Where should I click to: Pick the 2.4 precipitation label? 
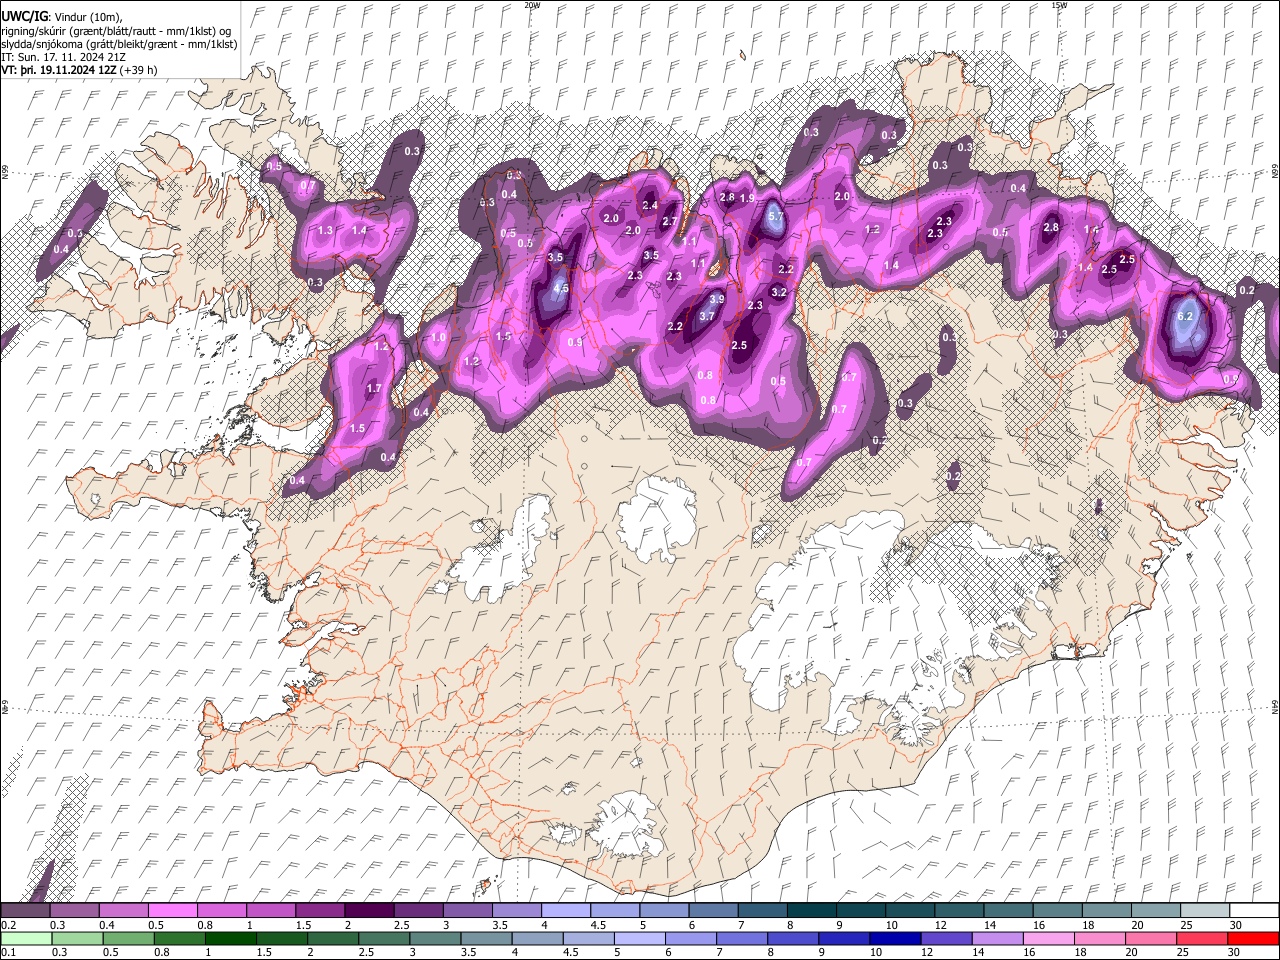[650, 206]
